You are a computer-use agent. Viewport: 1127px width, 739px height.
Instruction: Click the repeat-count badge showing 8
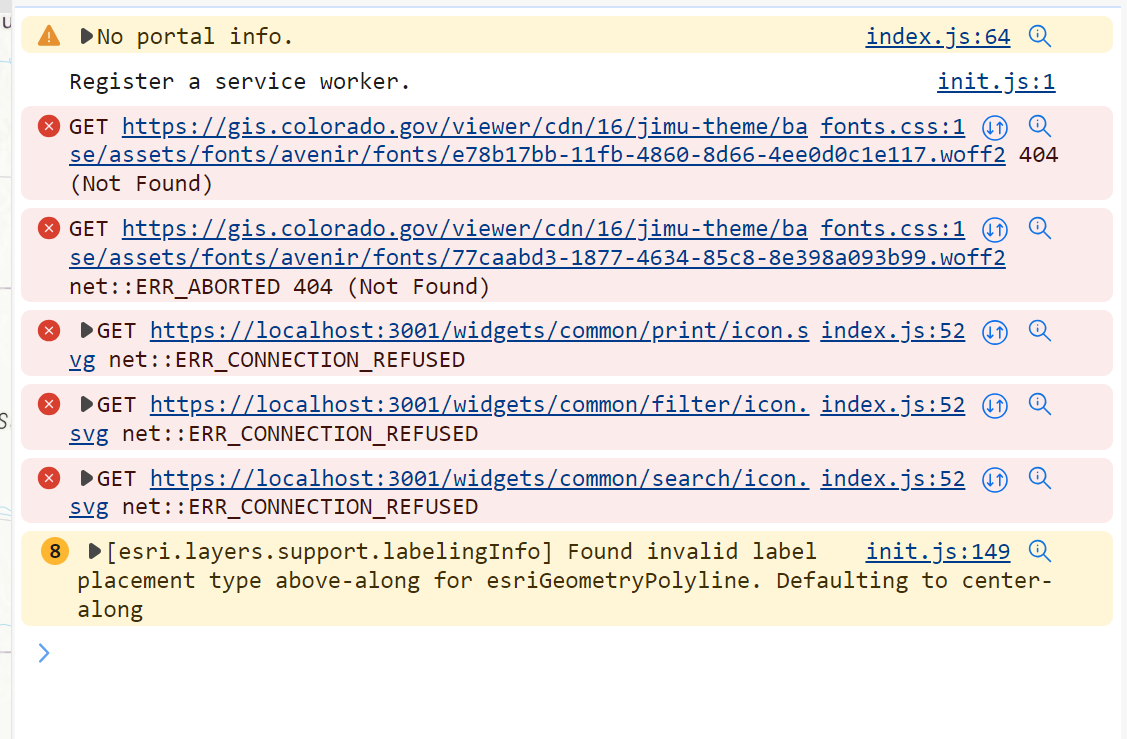point(55,551)
